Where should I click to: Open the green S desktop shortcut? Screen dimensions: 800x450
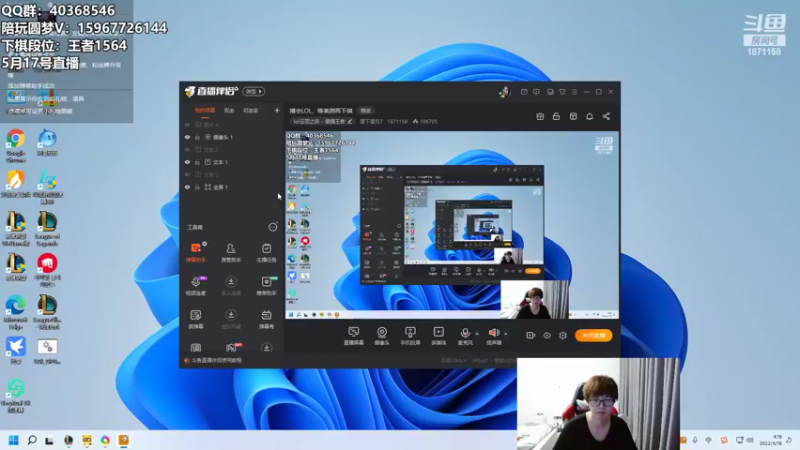click(x=16, y=395)
